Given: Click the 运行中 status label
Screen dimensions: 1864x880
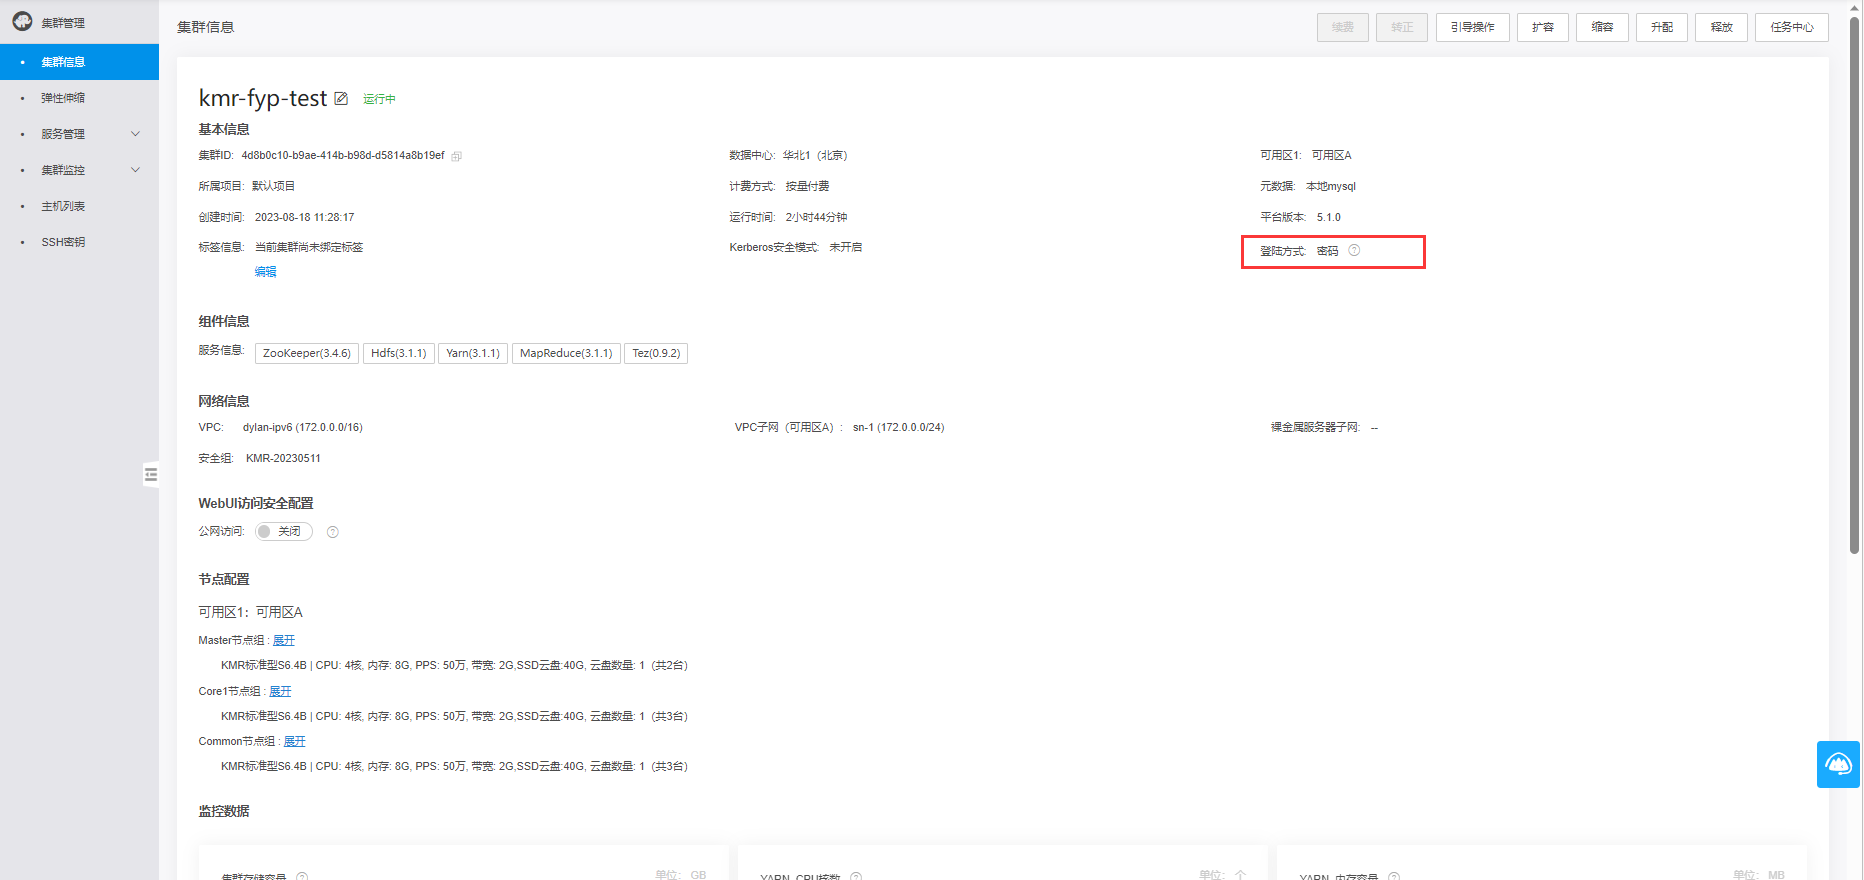Looking at the screenshot, I should coord(379,99).
